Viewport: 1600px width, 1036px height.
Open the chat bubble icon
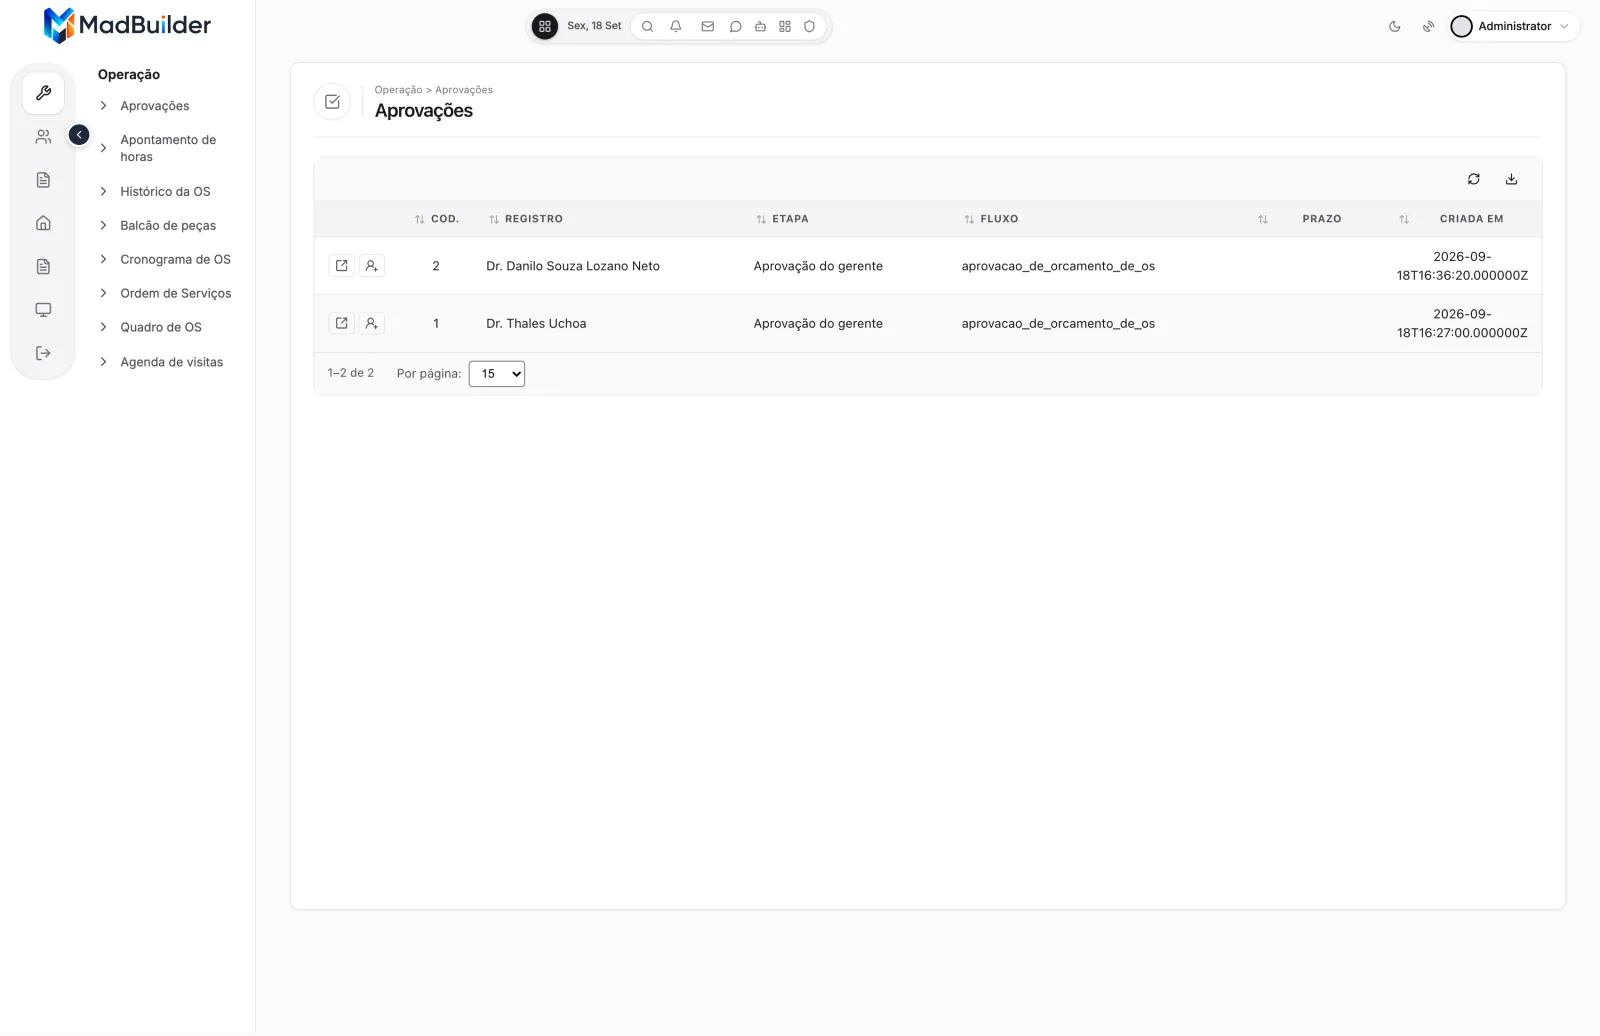(736, 27)
